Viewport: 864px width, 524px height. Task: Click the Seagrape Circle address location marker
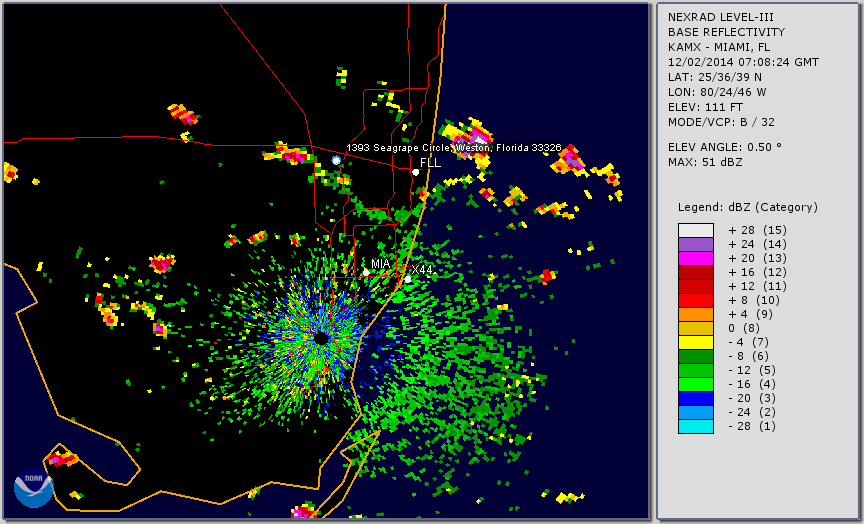click(336, 160)
